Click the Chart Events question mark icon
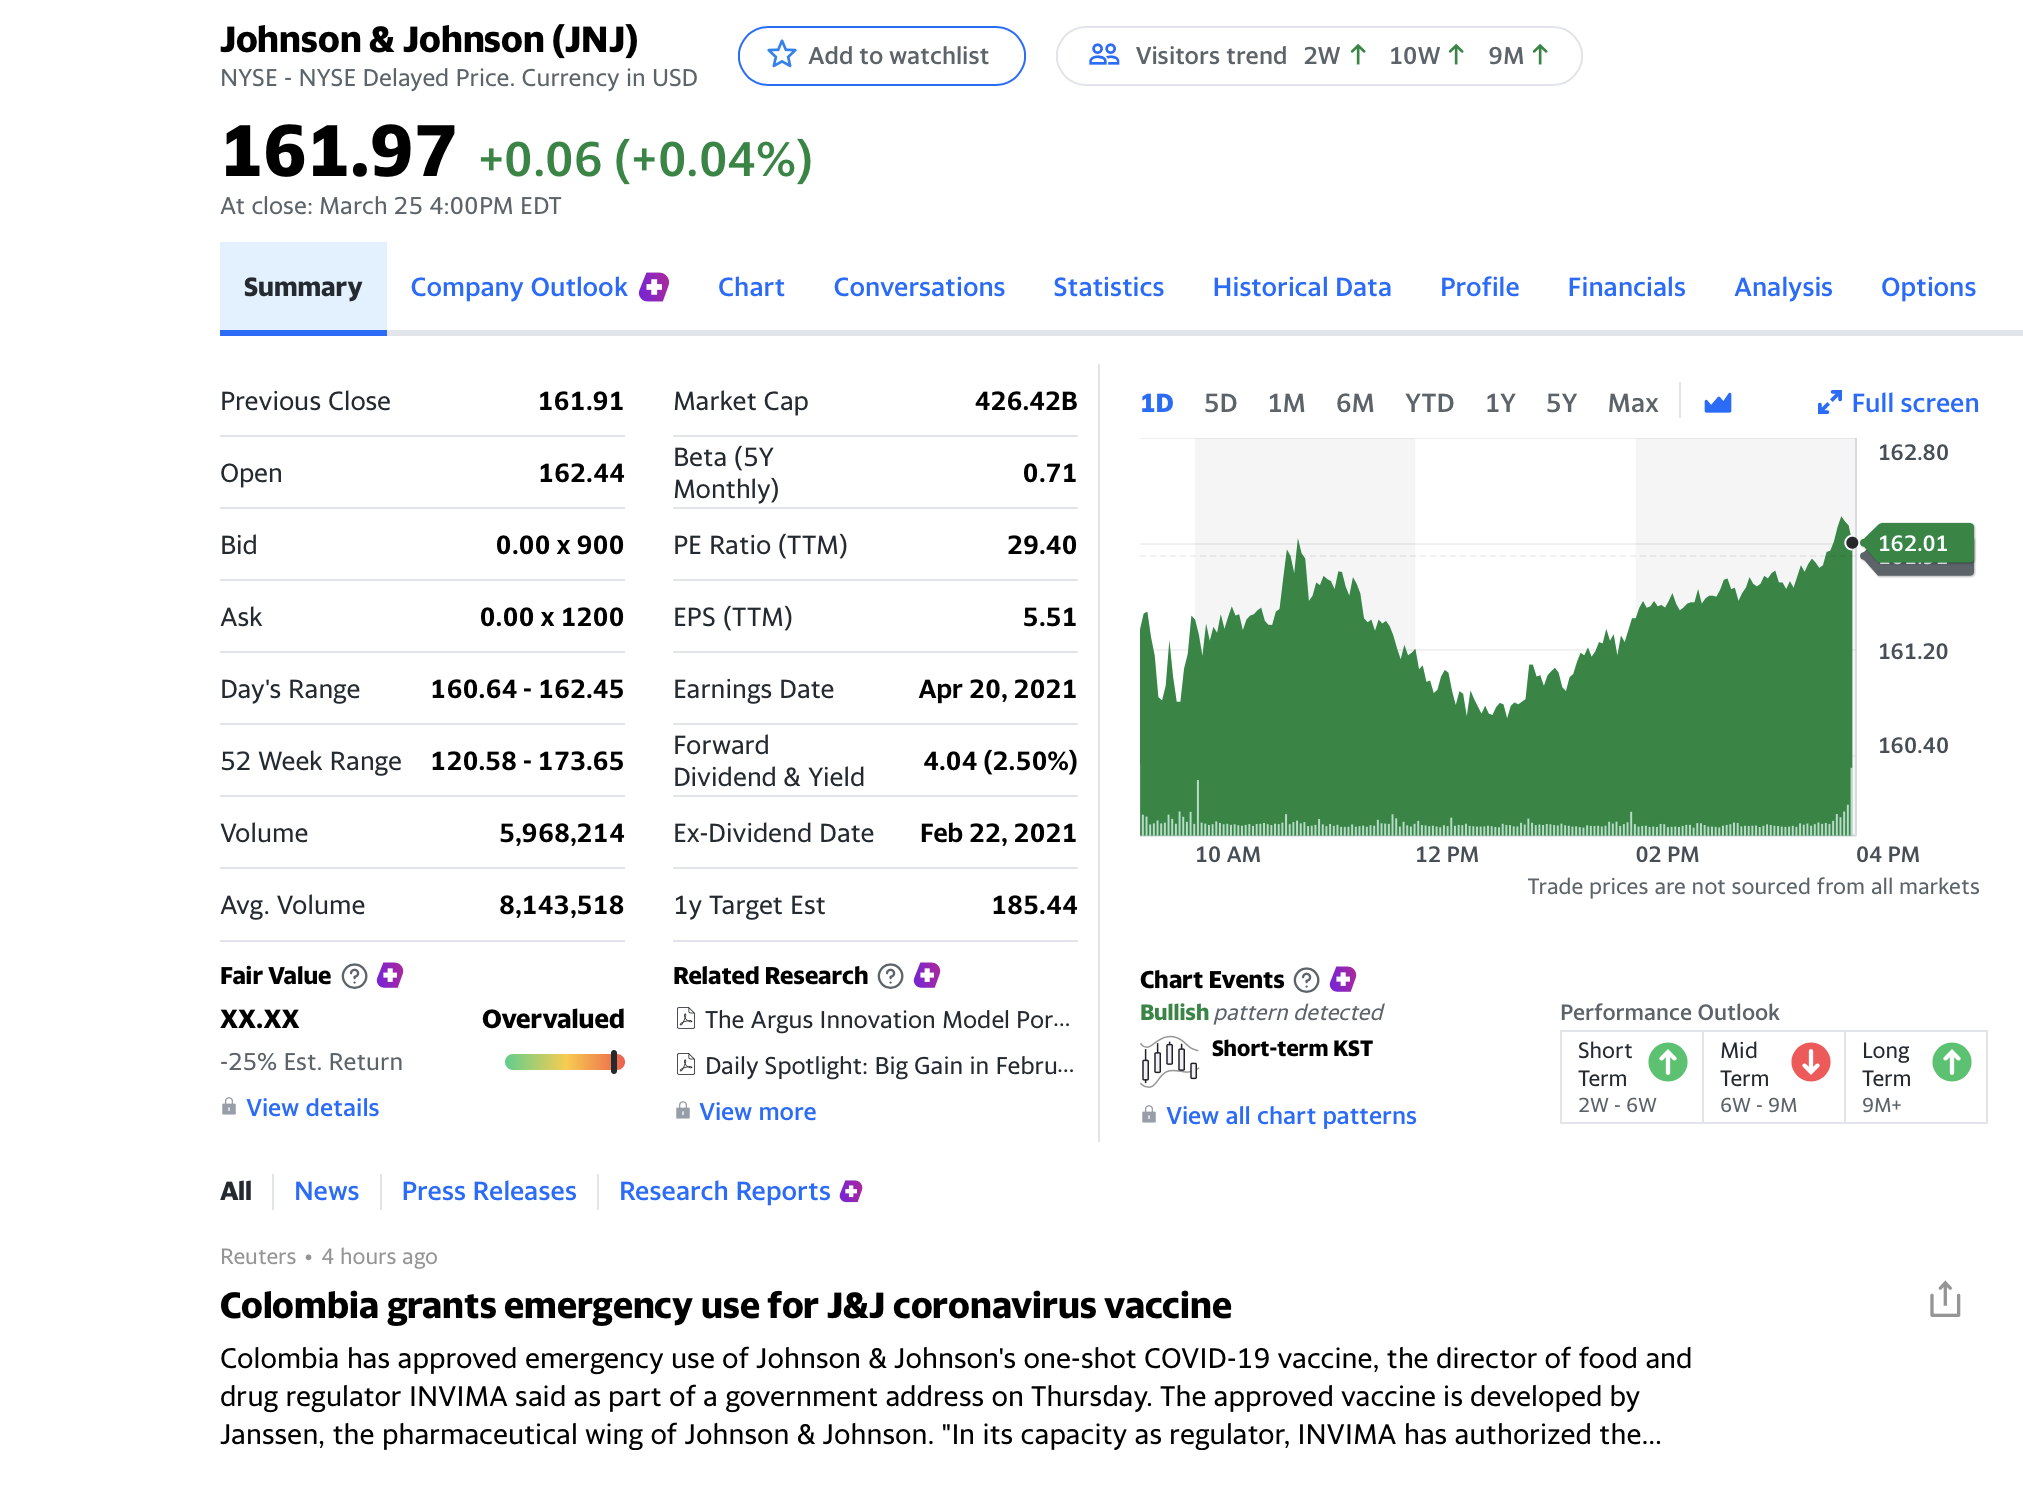 pyautogui.click(x=1305, y=980)
